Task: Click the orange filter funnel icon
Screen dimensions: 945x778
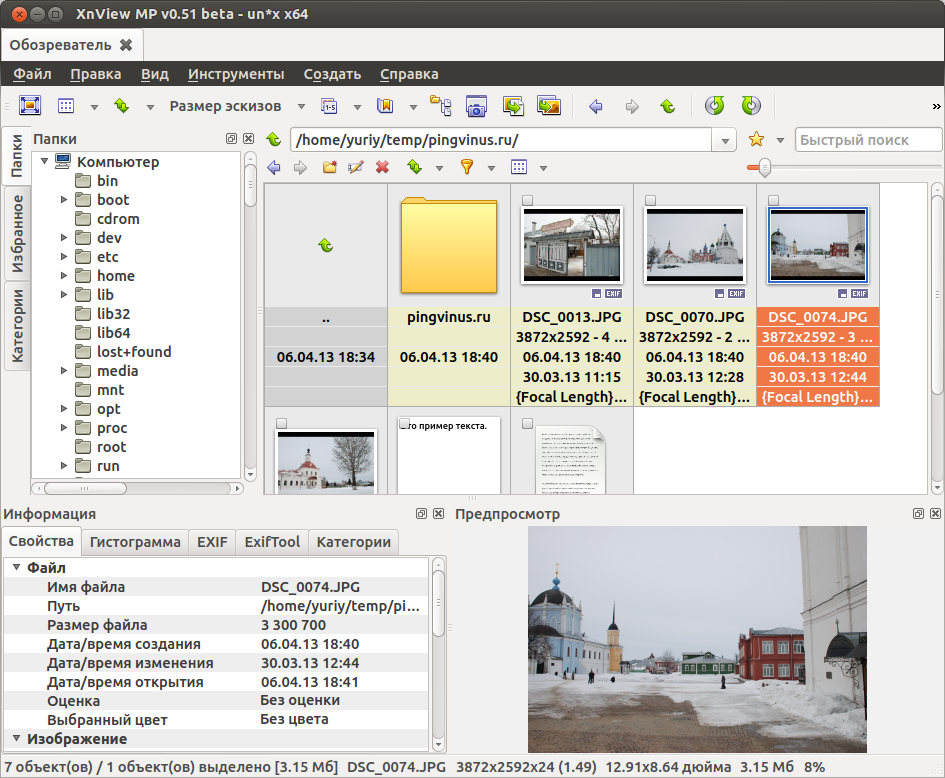Action: click(x=466, y=167)
